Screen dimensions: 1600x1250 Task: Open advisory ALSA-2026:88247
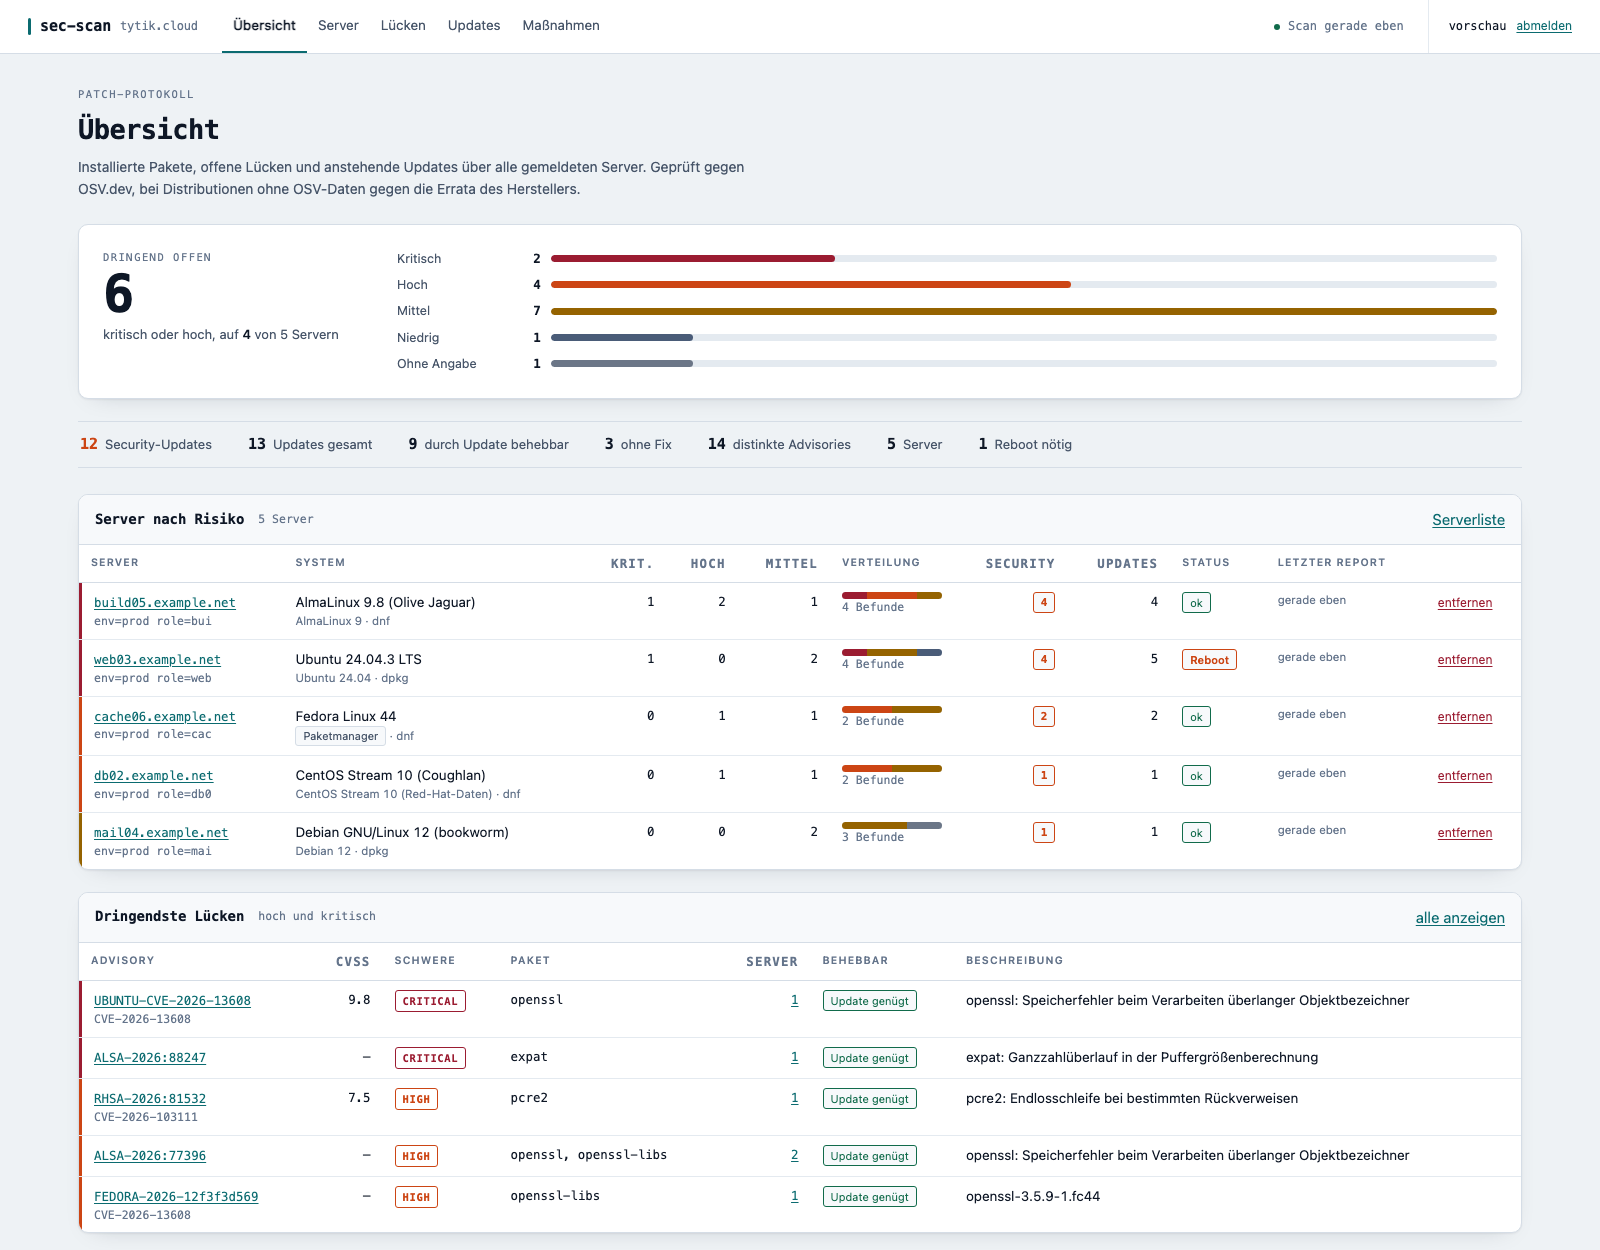[150, 1058]
